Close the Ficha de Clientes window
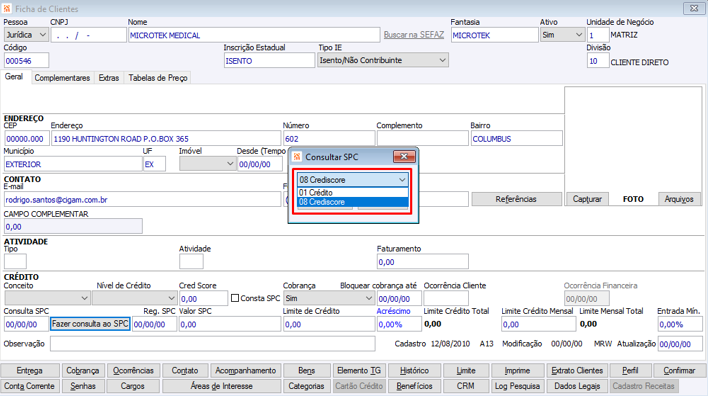 [694, 8]
